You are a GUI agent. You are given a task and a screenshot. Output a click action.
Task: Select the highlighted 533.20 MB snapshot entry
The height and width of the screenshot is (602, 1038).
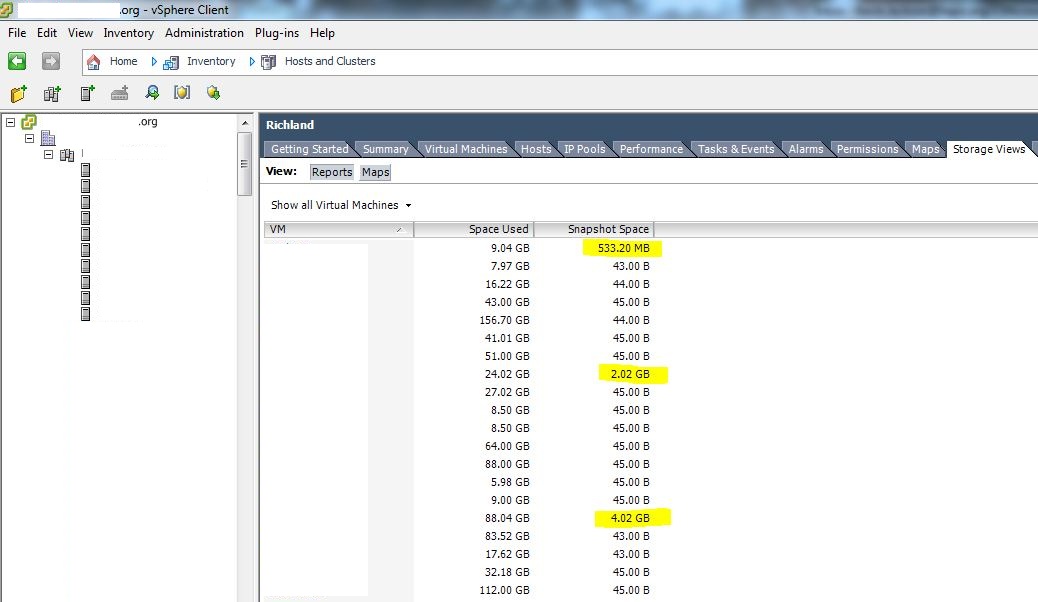coord(623,247)
